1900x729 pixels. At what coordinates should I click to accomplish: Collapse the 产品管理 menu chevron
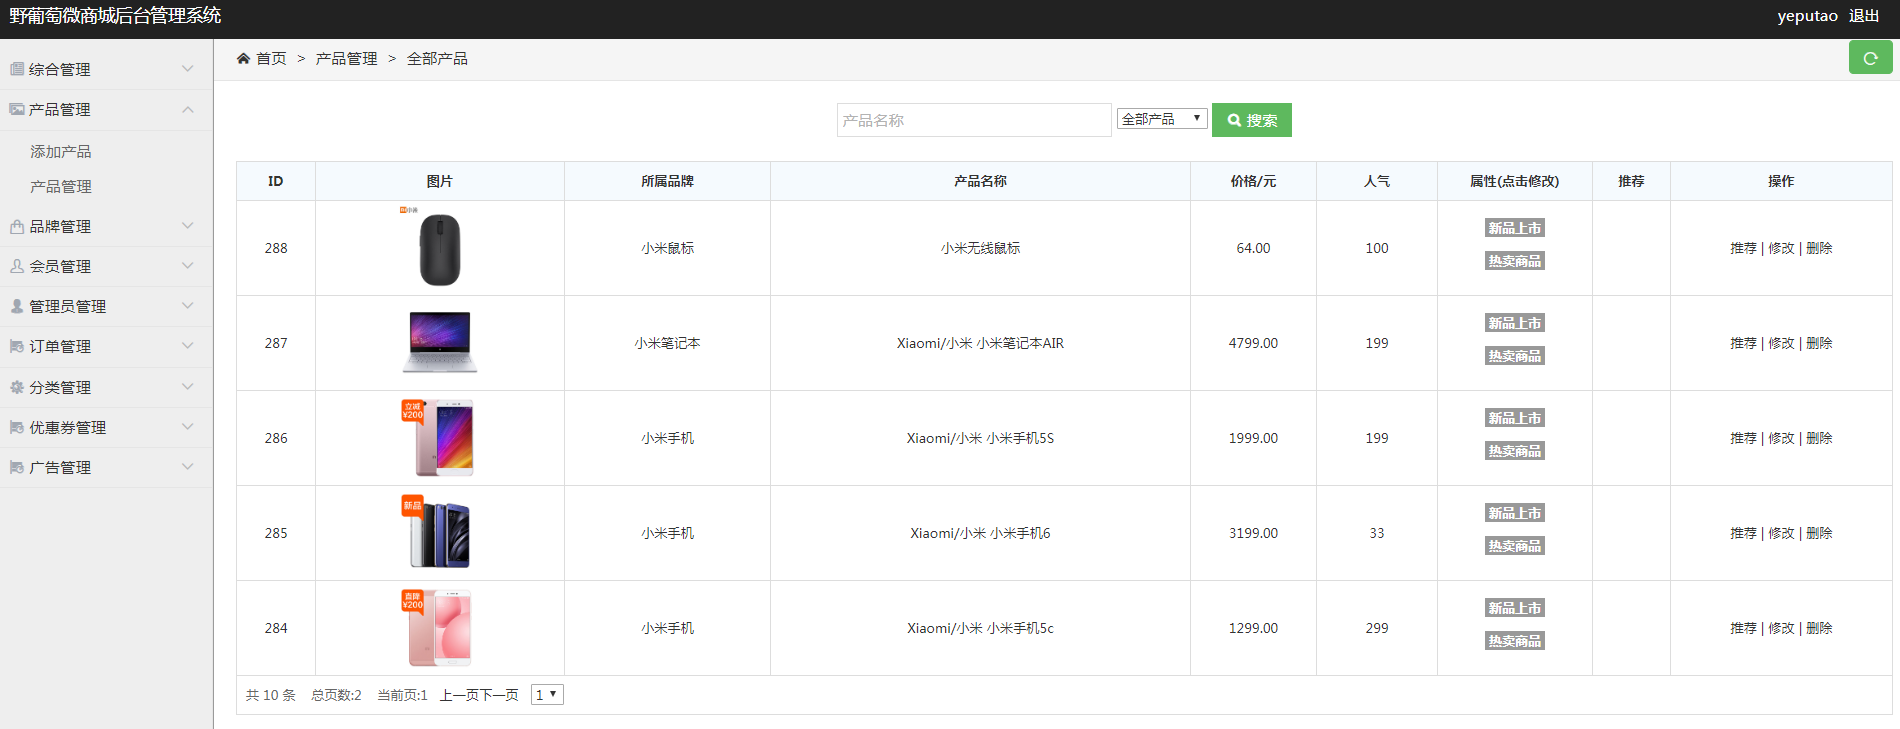click(x=188, y=109)
